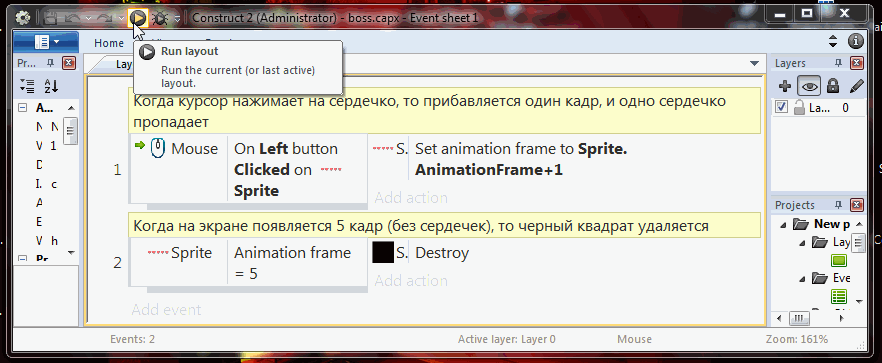Switch to the Home ribbon tab
The image size is (882, 363).
click(x=109, y=43)
